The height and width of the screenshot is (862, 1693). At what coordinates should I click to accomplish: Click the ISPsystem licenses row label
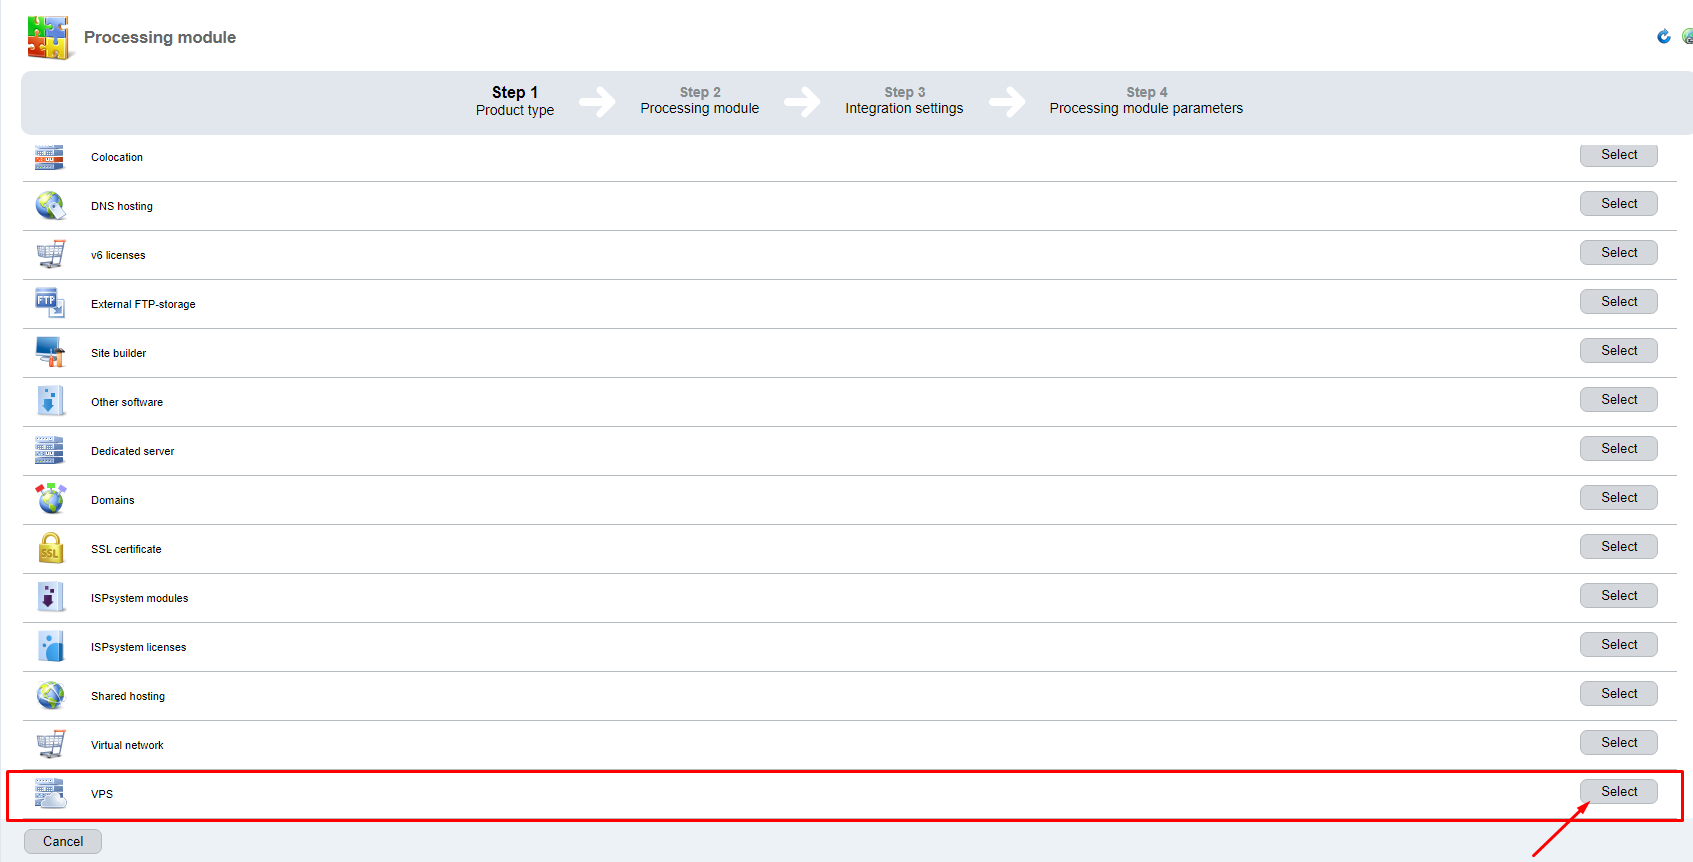138,647
